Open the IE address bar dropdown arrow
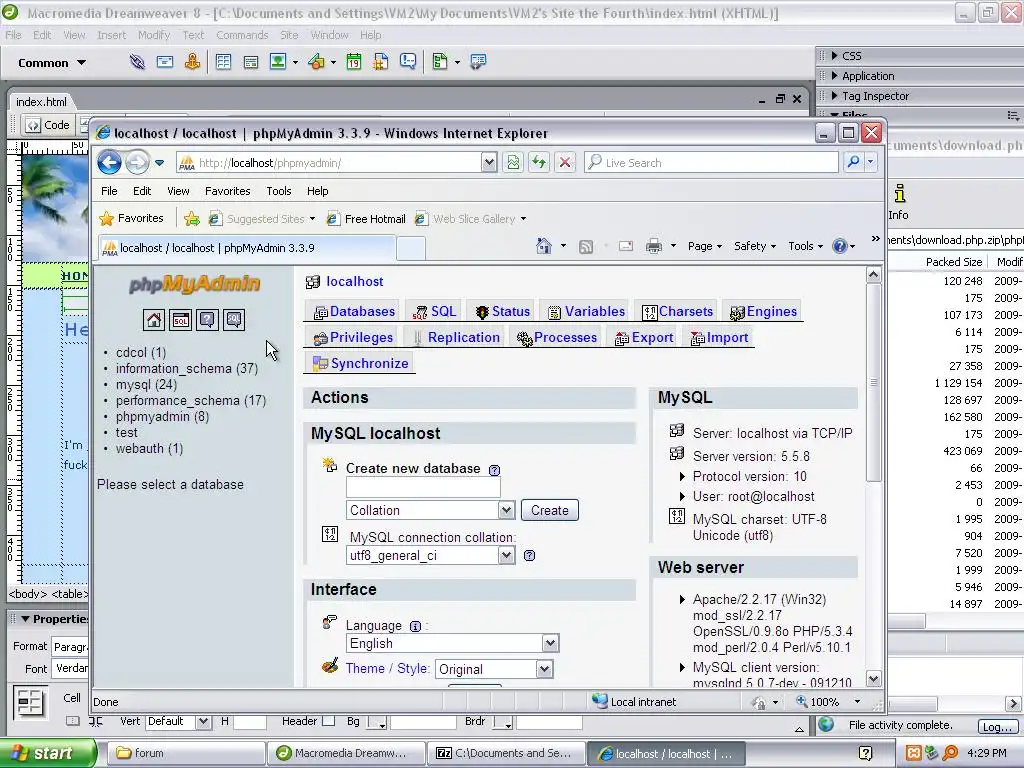Image resolution: width=1024 pixels, height=768 pixels. click(x=489, y=162)
